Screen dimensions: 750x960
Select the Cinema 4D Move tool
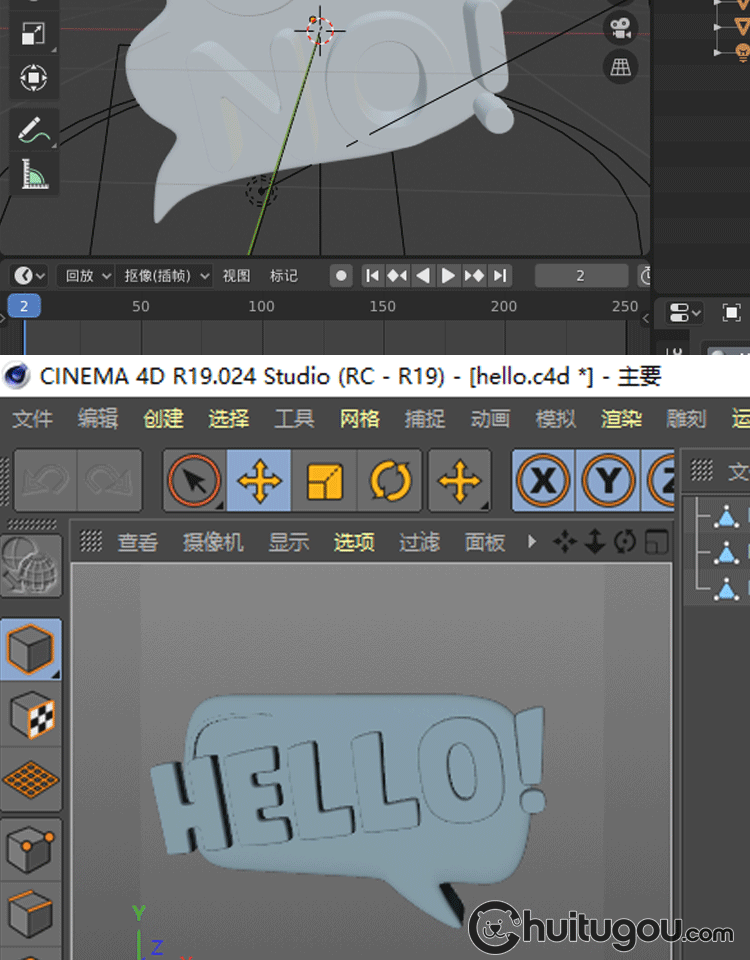259,482
